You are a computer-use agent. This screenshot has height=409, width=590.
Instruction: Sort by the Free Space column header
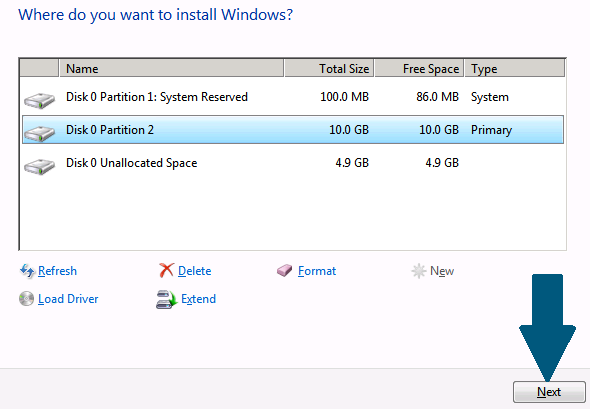tap(419, 68)
